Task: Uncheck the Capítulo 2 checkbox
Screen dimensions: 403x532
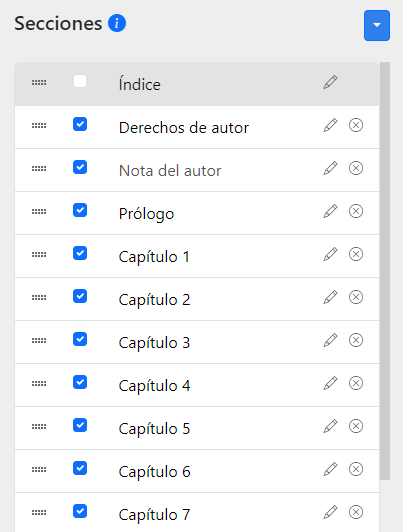Action: coord(80,296)
